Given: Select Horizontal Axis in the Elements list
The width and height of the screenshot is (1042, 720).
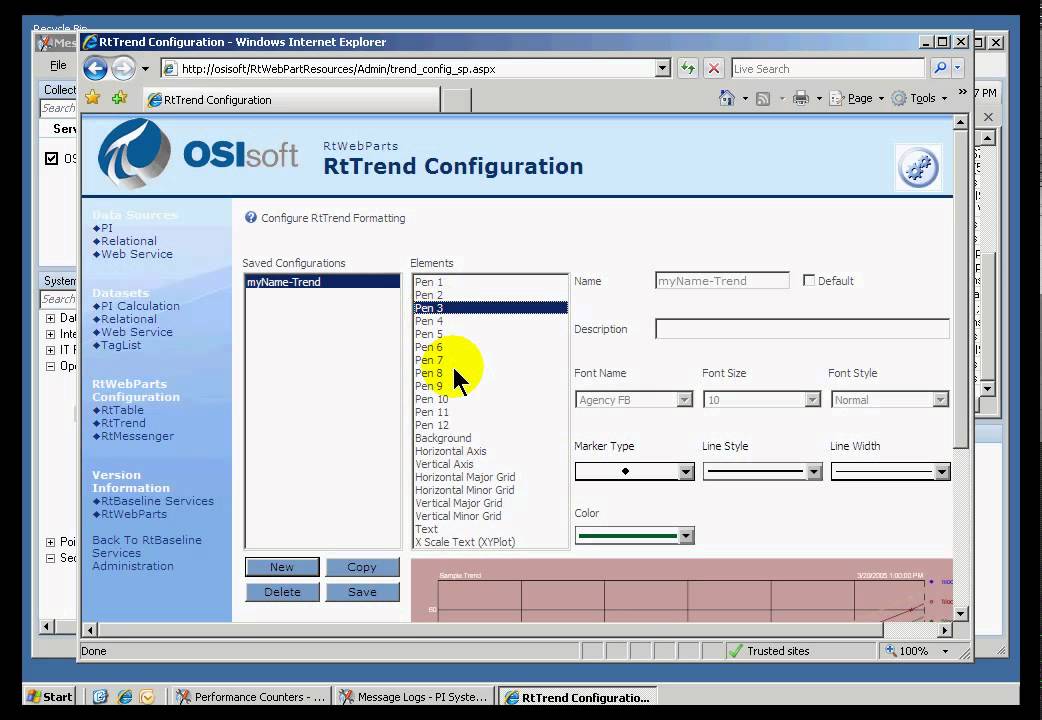Looking at the screenshot, I should [490, 451].
